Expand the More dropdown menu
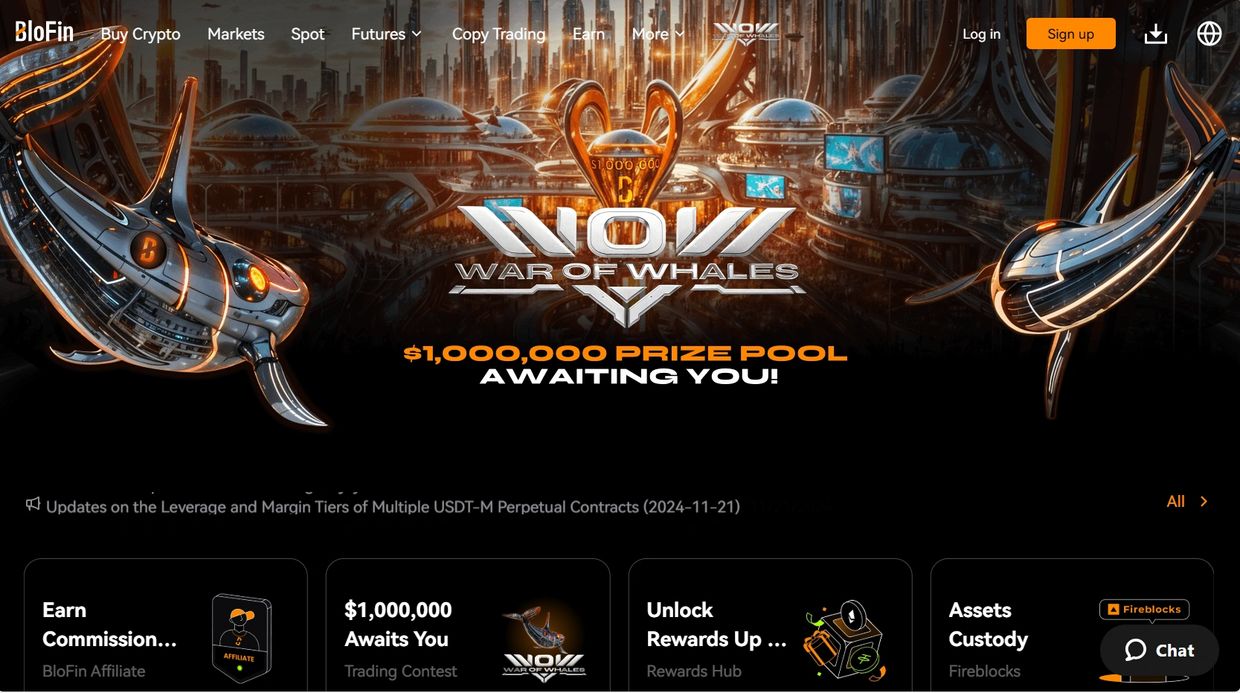This screenshot has height=693, width=1240. pos(658,34)
